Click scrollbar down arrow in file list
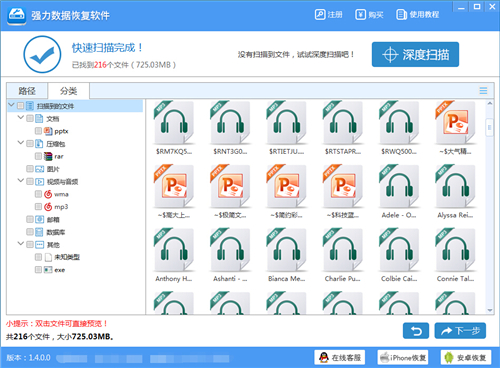Screen dimensions: 500x368 coord(490,310)
